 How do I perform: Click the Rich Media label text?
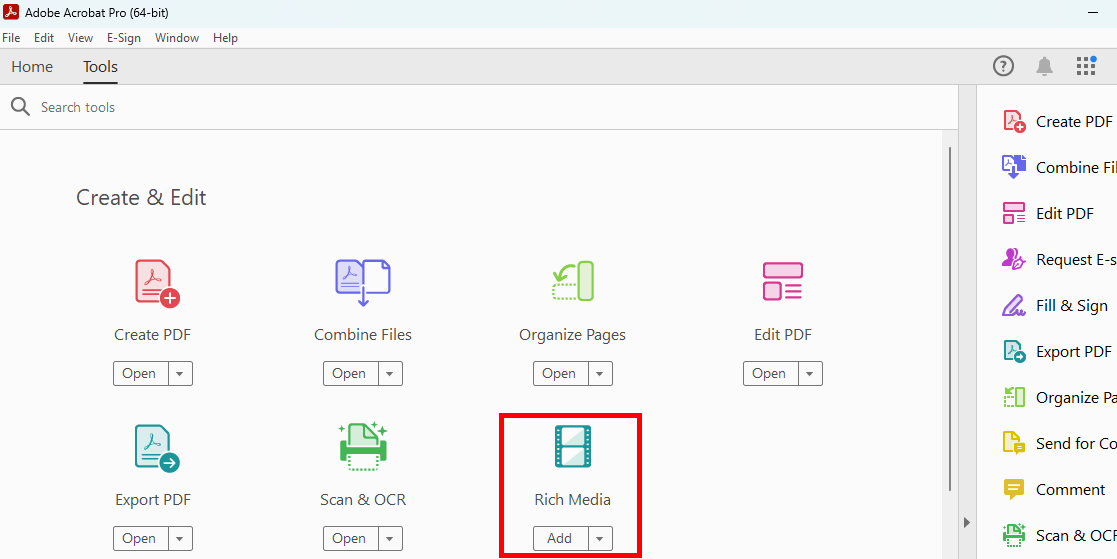point(573,500)
